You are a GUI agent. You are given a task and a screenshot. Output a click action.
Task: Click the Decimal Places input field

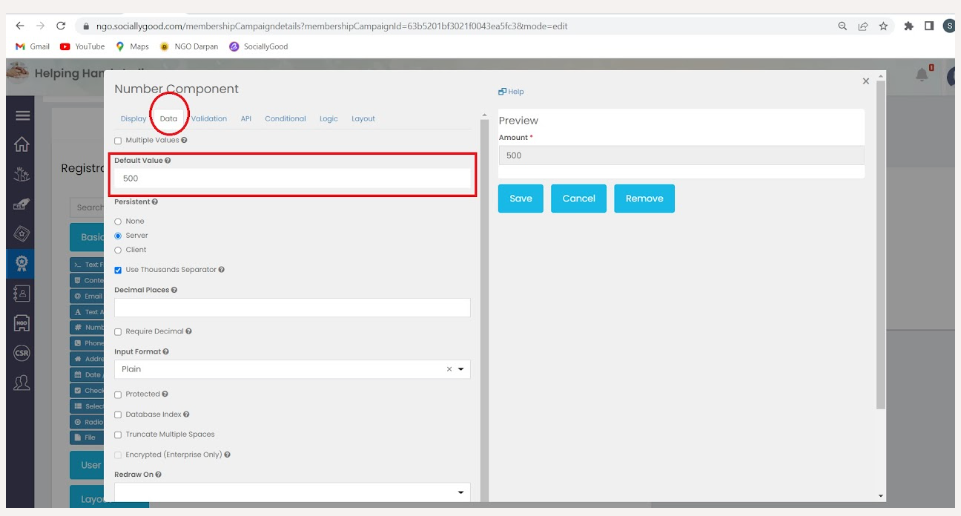pyautogui.click(x=292, y=308)
